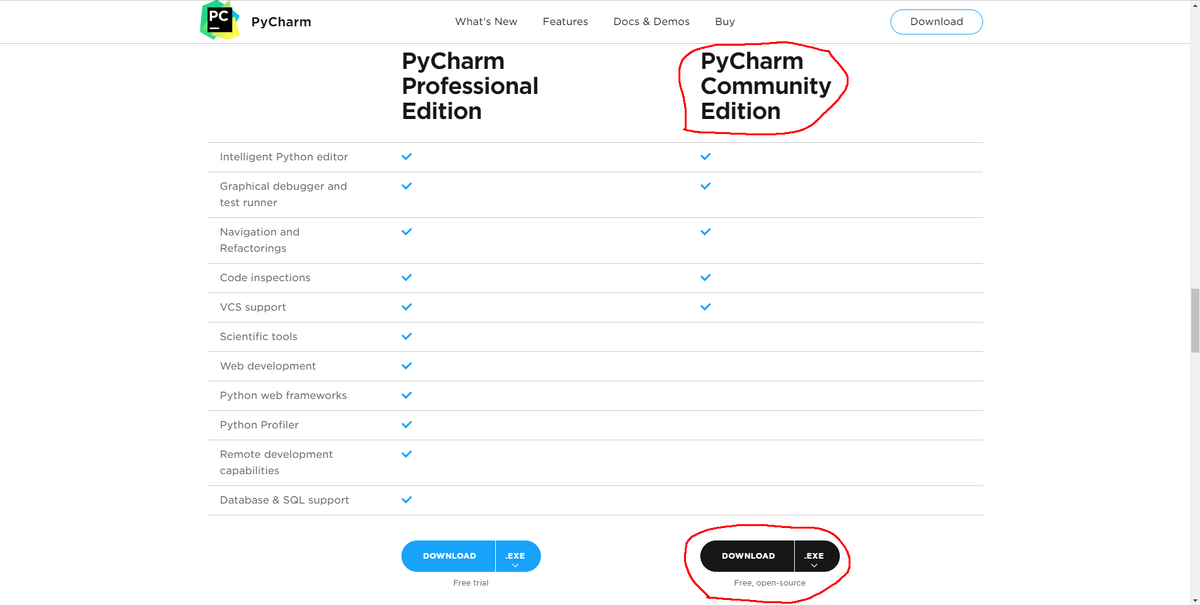Open the What's New menu item
This screenshot has width=1200, height=605.
click(486, 21)
